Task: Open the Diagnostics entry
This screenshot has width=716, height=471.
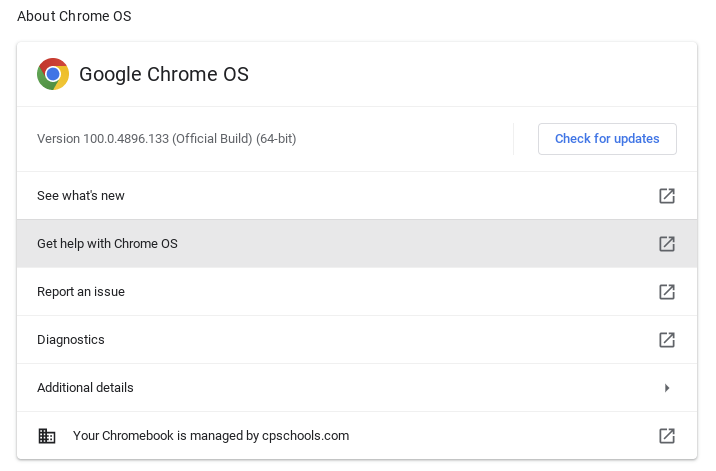Action: tap(357, 339)
